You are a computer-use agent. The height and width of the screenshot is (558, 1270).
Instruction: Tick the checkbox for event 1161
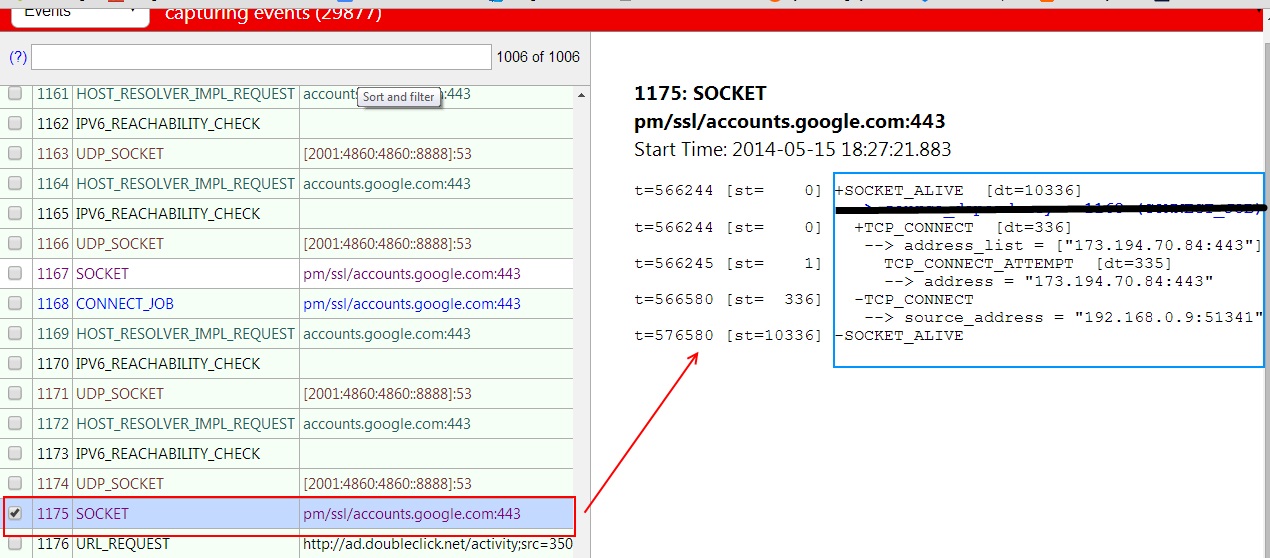15,93
